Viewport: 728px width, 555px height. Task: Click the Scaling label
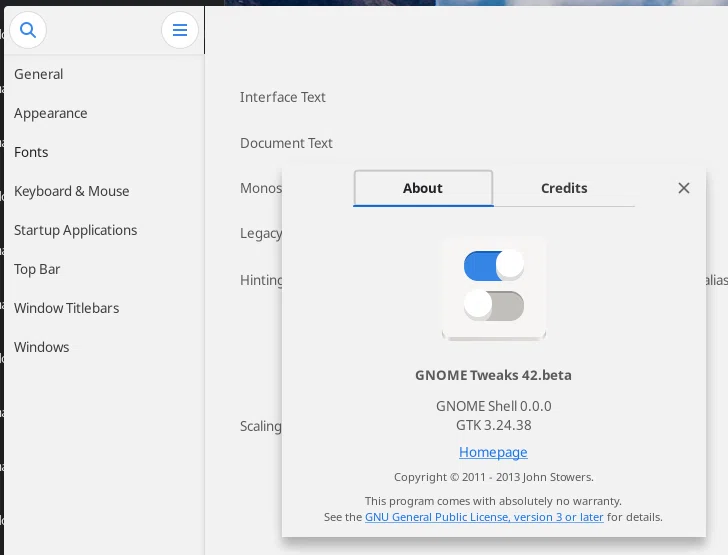pyautogui.click(x=261, y=426)
